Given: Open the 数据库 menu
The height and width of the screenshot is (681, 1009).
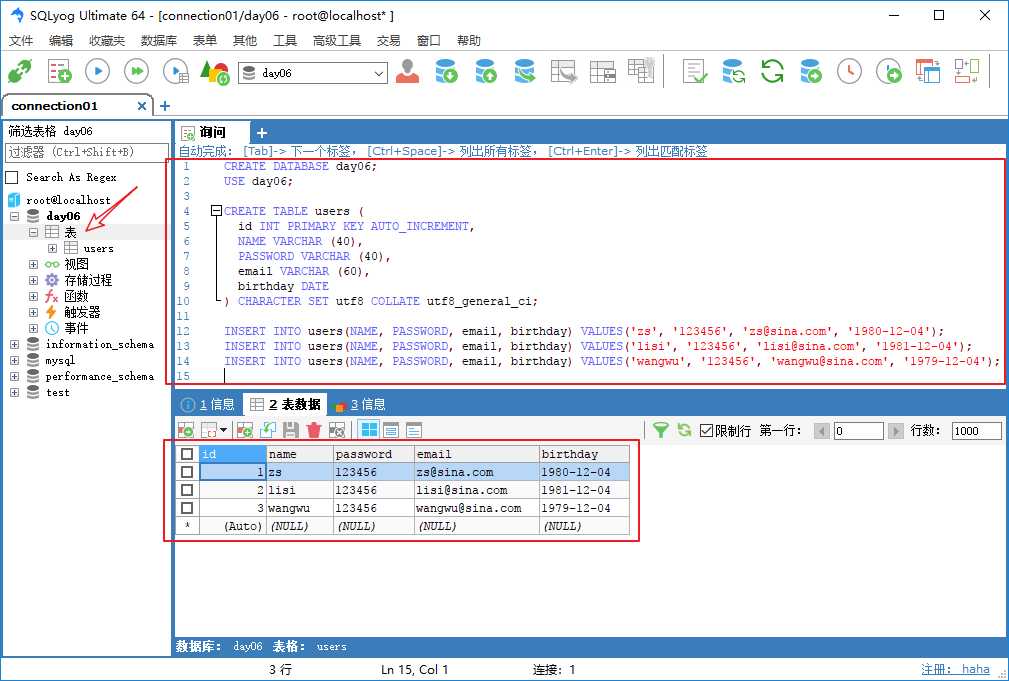Looking at the screenshot, I should (x=158, y=41).
